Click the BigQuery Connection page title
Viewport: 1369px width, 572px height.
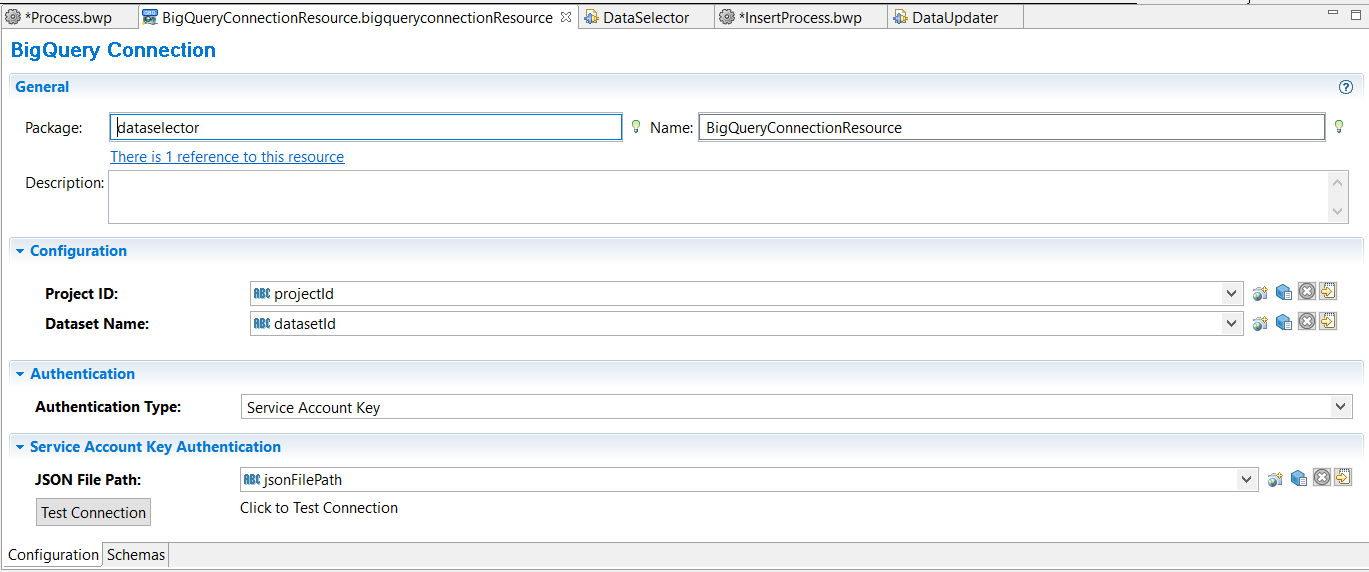[x=113, y=50]
